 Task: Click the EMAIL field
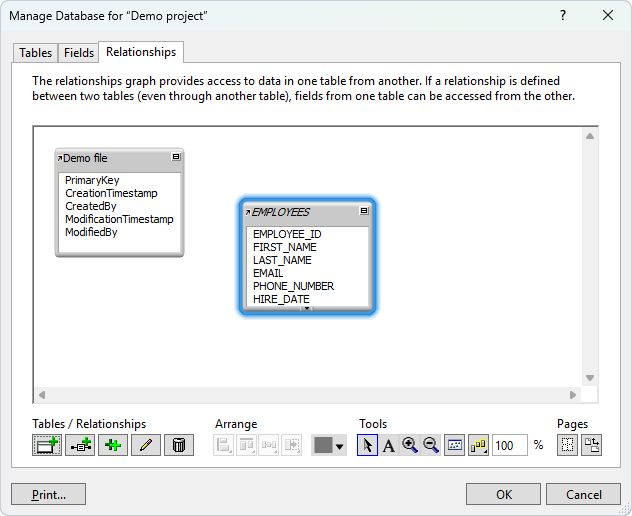(x=268, y=273)
